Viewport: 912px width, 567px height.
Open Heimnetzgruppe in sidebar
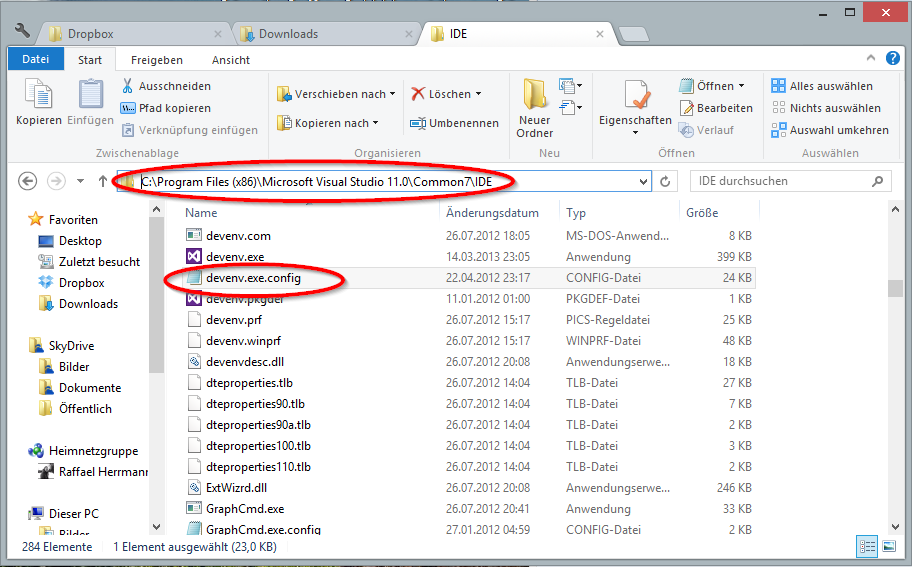[x=93, y=451]
